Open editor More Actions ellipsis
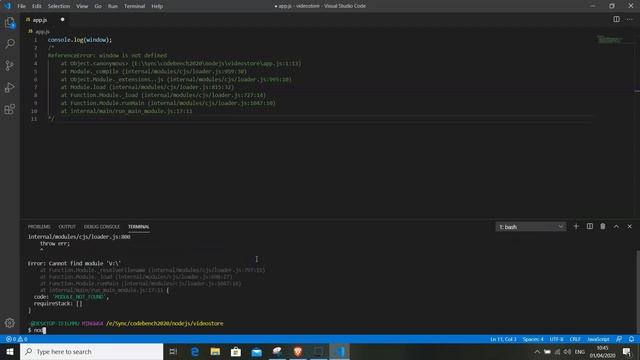 pyautogui.click(x=629, y=19)
